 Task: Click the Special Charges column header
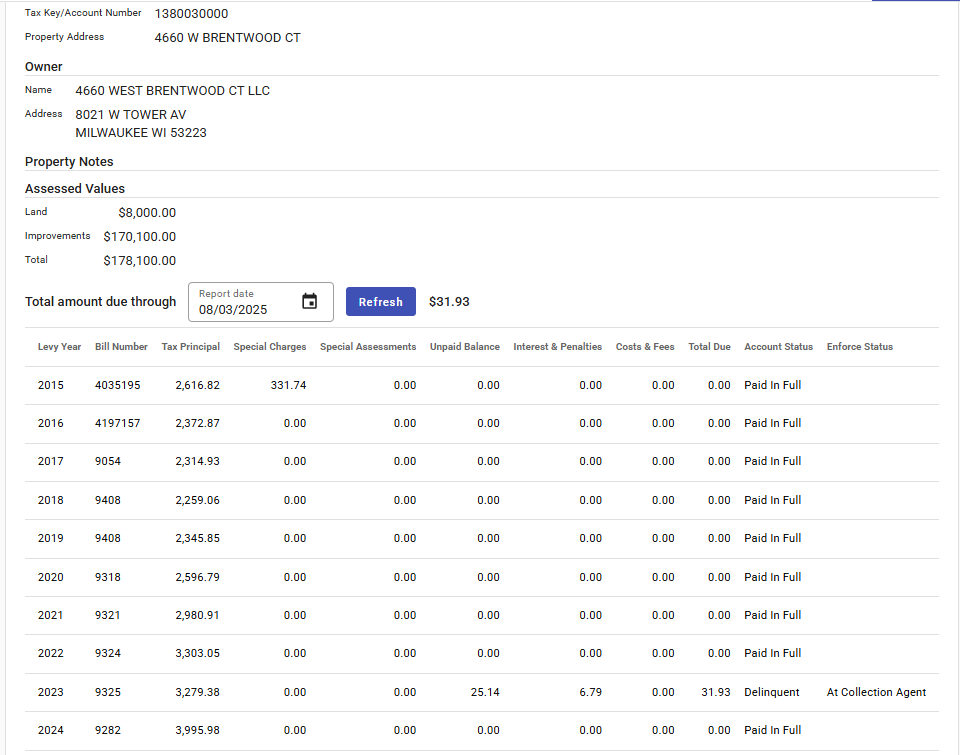(270, 347)
